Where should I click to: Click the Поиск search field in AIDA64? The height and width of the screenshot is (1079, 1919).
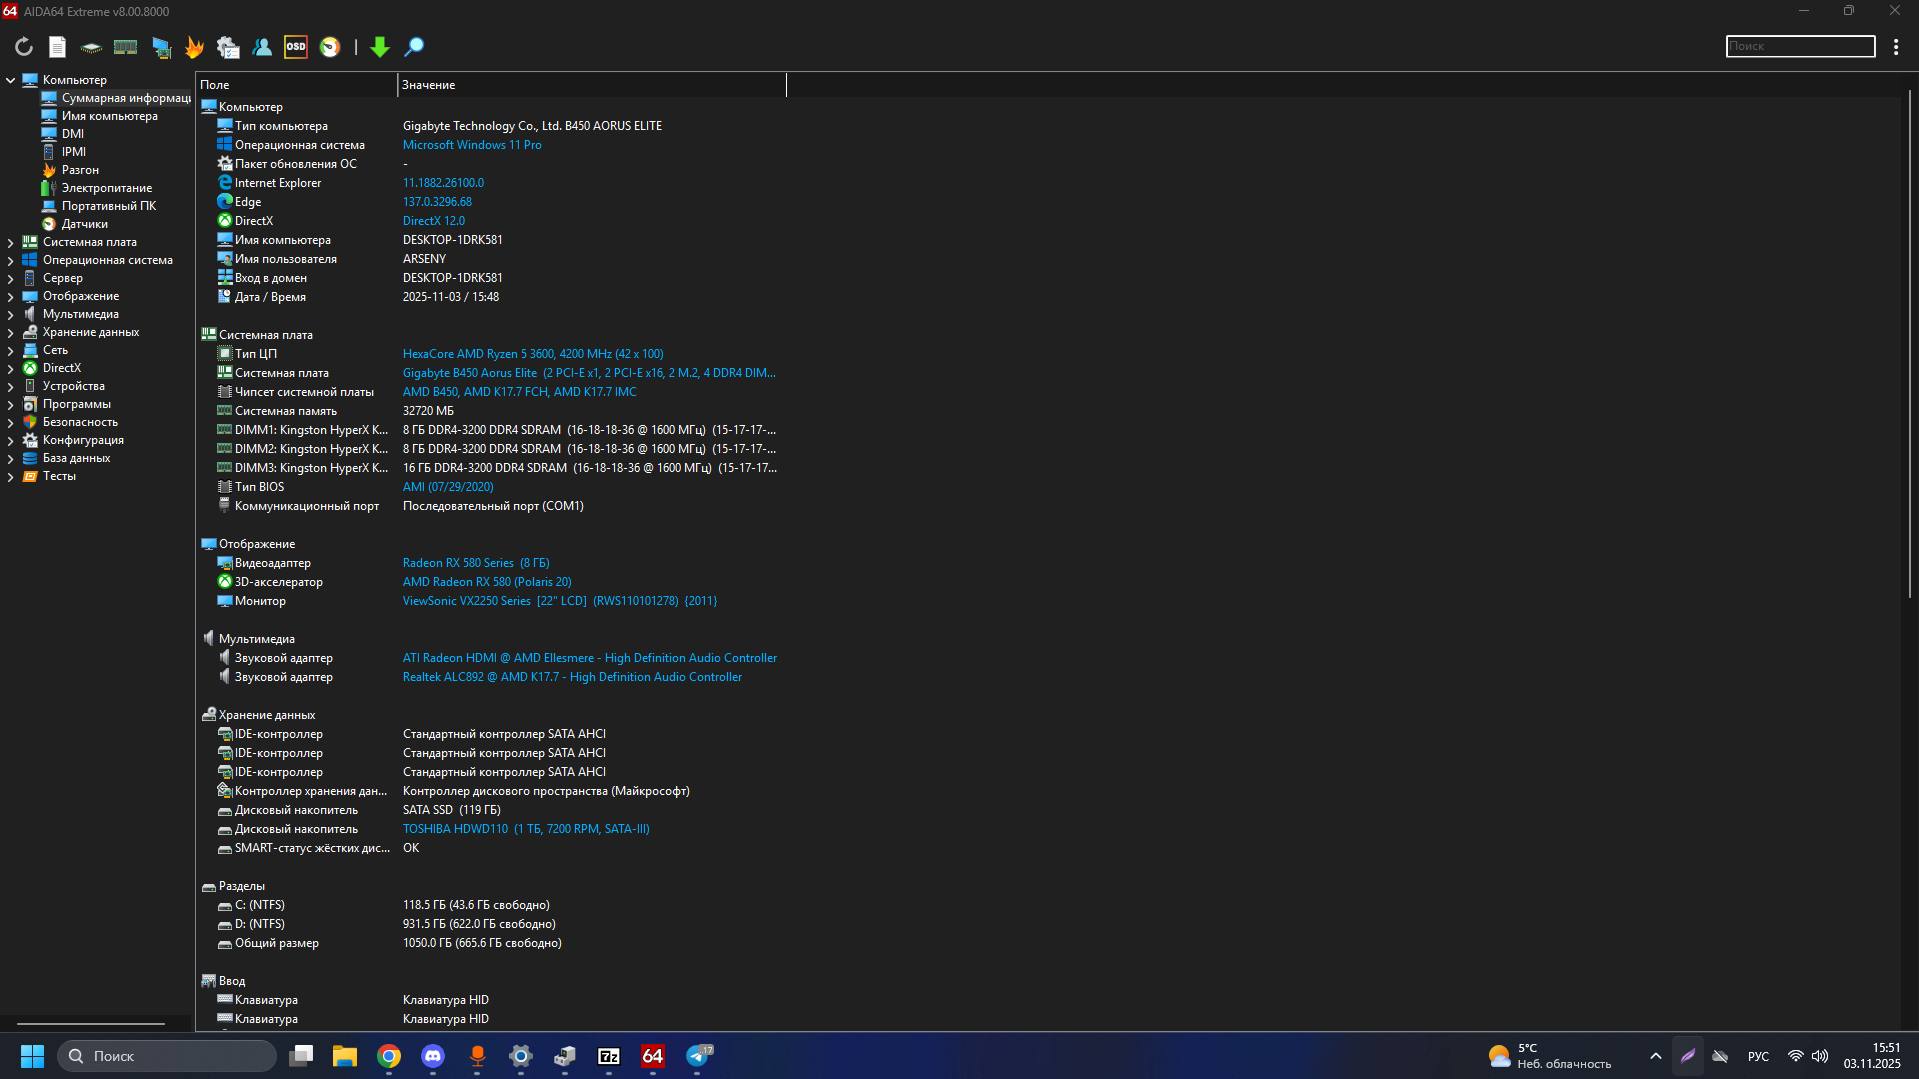[x=1799, y=46]
